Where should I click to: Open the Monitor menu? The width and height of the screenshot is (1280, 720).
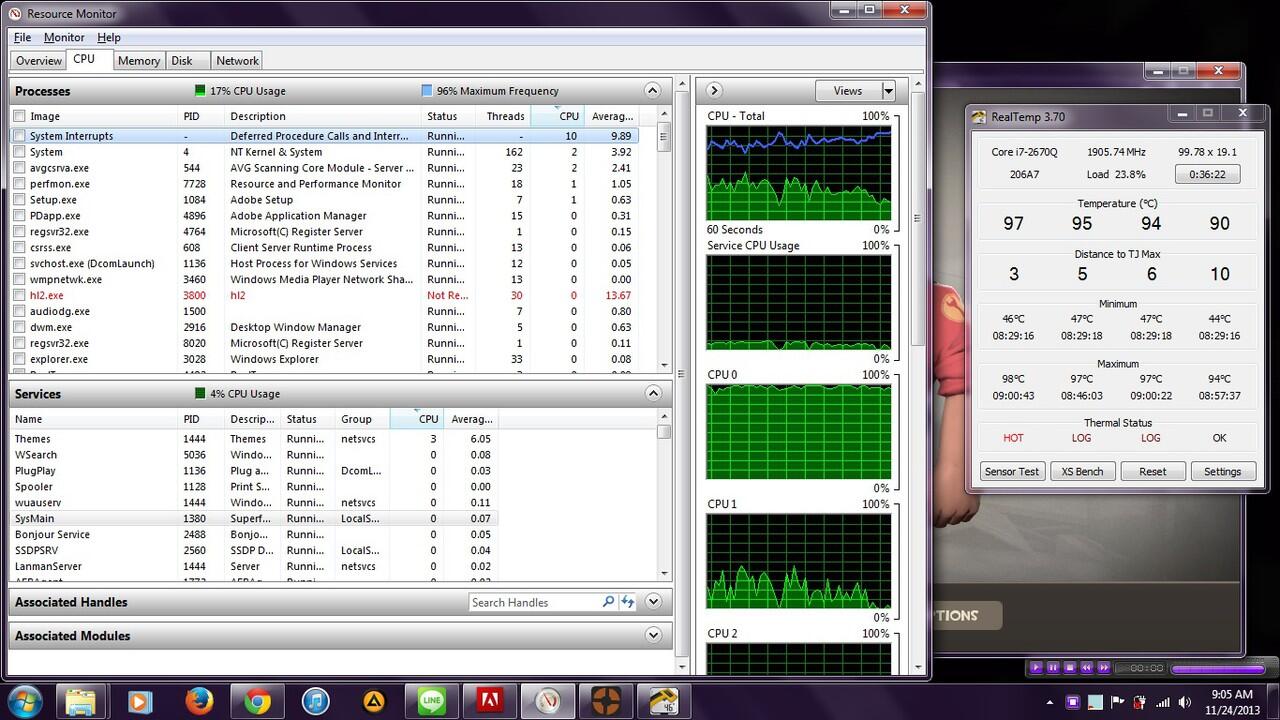64,38
